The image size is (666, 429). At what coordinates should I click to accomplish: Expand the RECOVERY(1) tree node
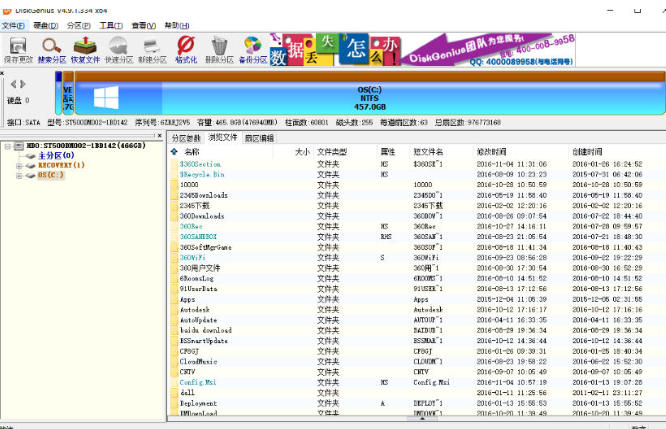click(19, 166)
